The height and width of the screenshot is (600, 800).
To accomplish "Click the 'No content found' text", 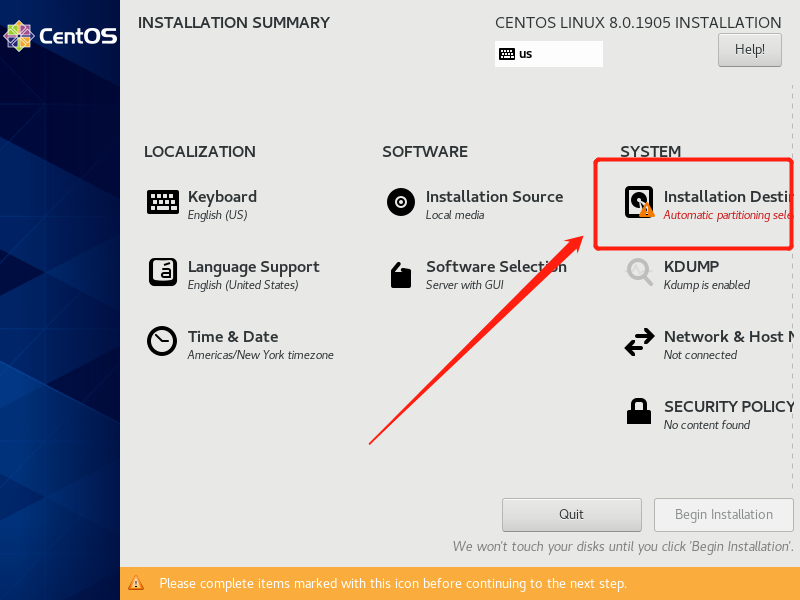I will point(707,424).
